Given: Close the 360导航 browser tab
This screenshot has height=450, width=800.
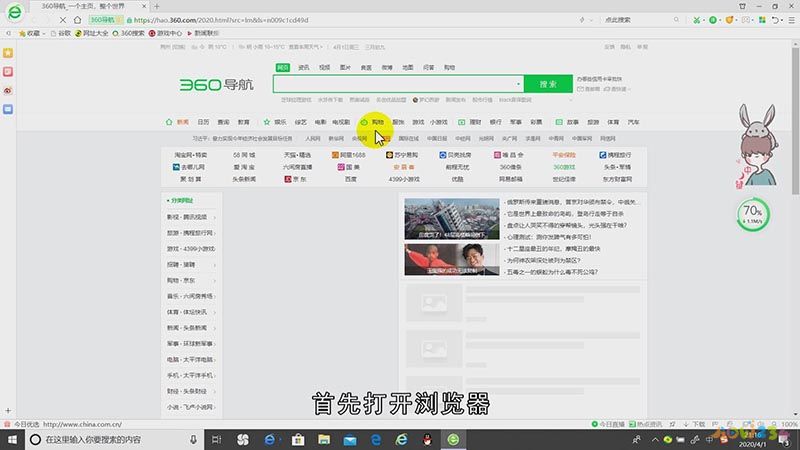Looking at the screenshot, I should 144,6.
